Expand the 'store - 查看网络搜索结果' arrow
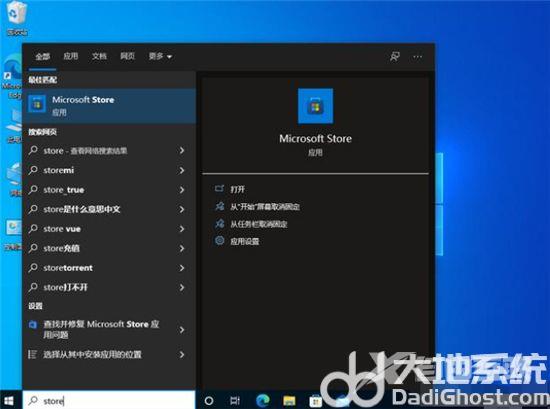The height and width of the screenshot is (409, 550). pos(182,150)
